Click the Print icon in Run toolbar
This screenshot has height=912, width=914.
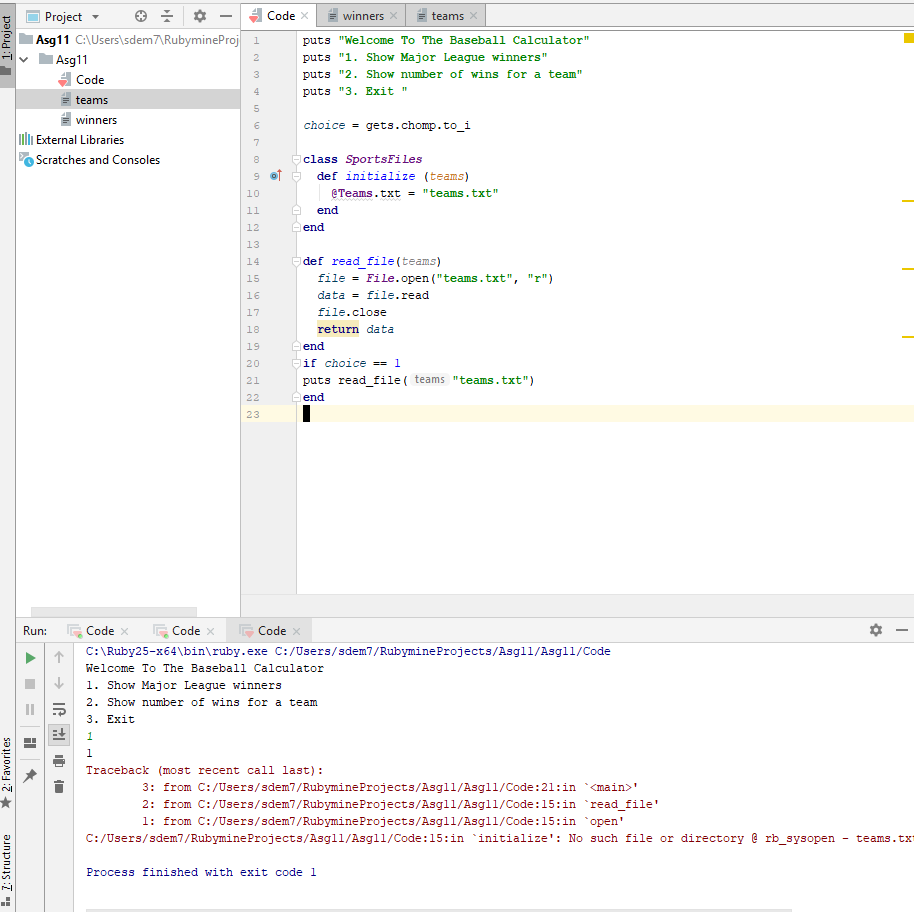pos(59,761)
